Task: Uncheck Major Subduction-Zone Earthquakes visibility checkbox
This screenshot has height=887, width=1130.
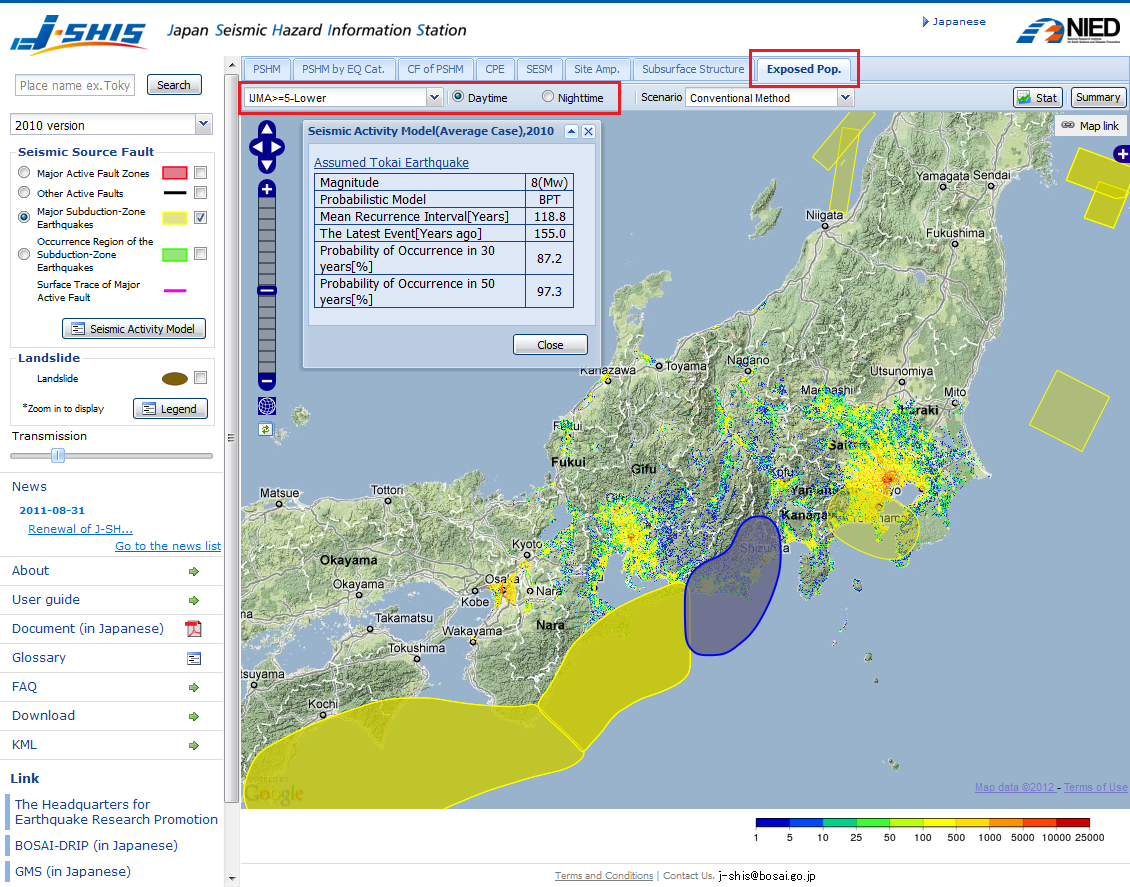Action: [x=200, y=217]
